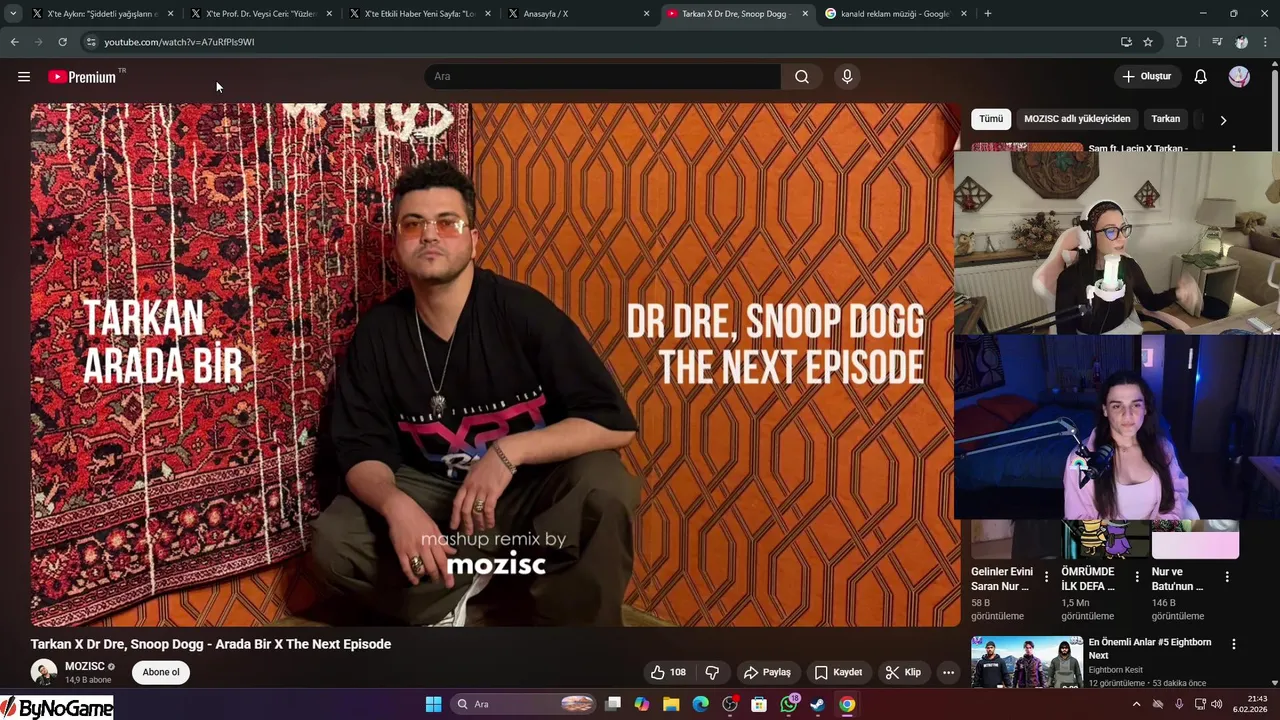Open new browser tab
The height and width of the screenshot is (720, 1280).
[x=988, y=14]
